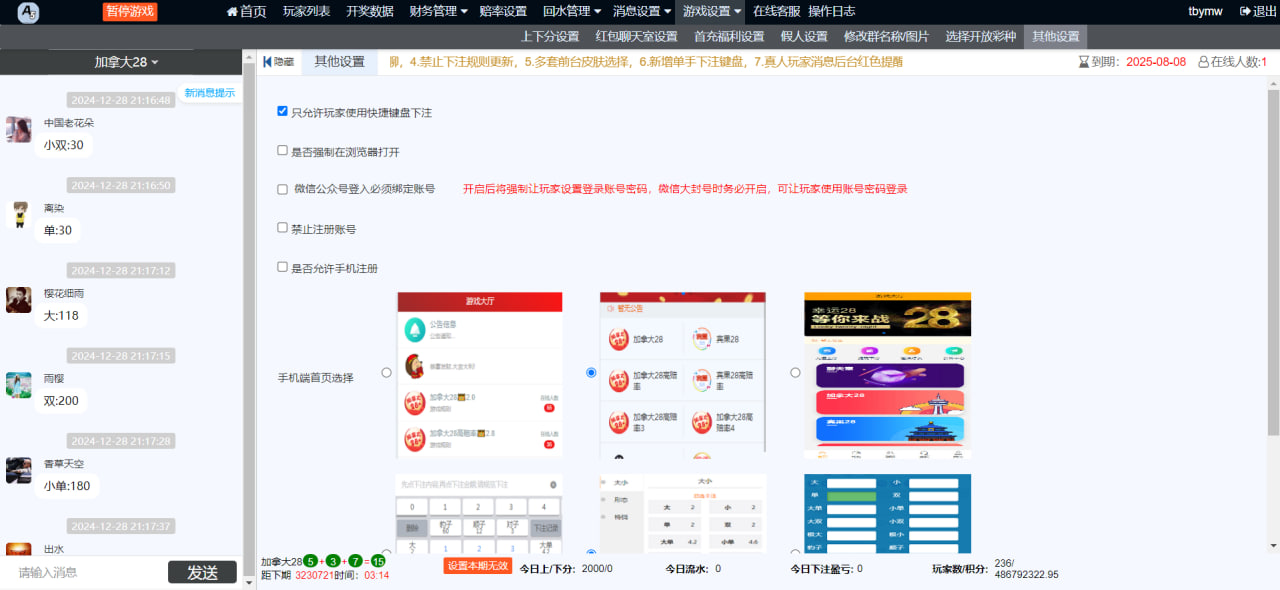Screen dimensions: 1280x590
Task: Click the online users person icon
Action: pyautogui.click(x=1203, y=62)
